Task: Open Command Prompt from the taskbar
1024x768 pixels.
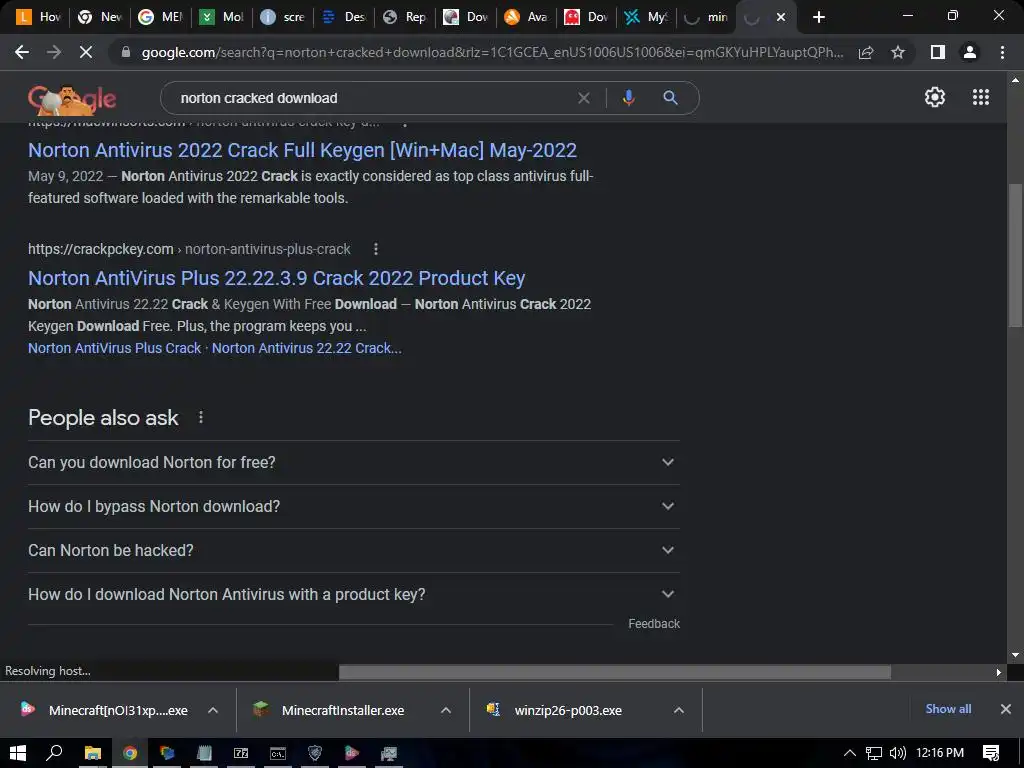Action: (278, 753)
